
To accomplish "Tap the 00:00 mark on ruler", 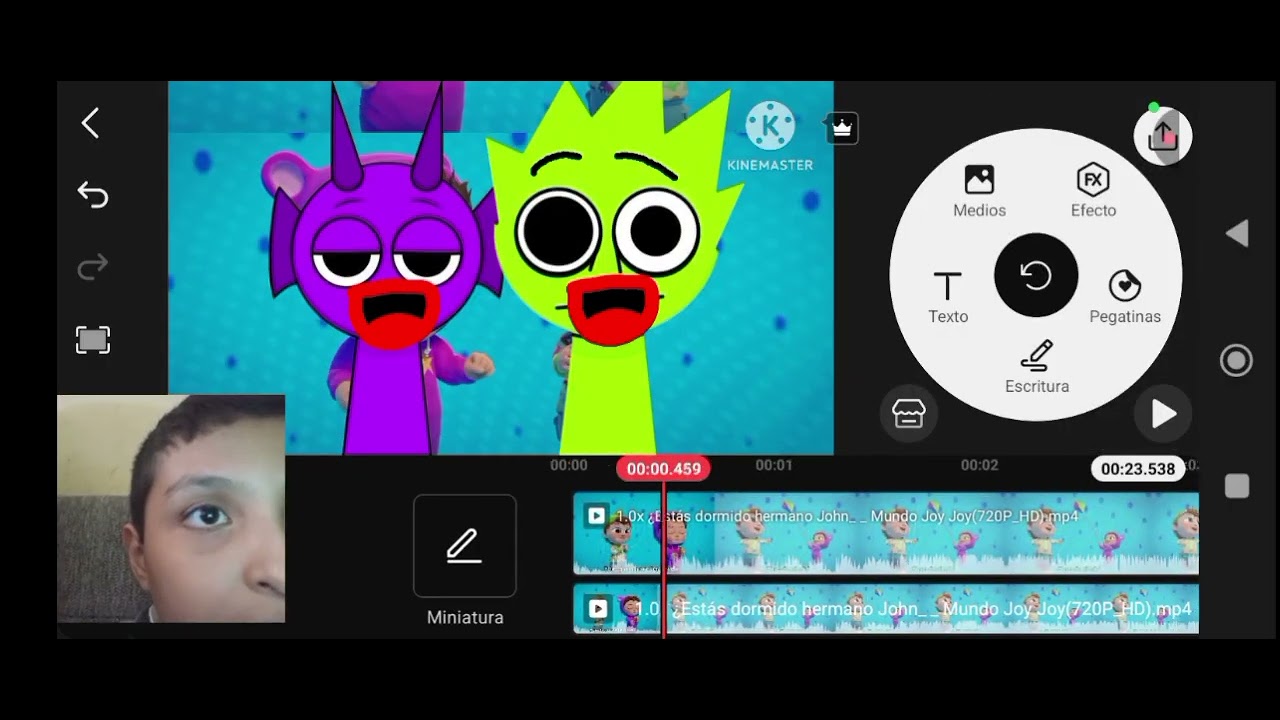I will click(569, 465).
